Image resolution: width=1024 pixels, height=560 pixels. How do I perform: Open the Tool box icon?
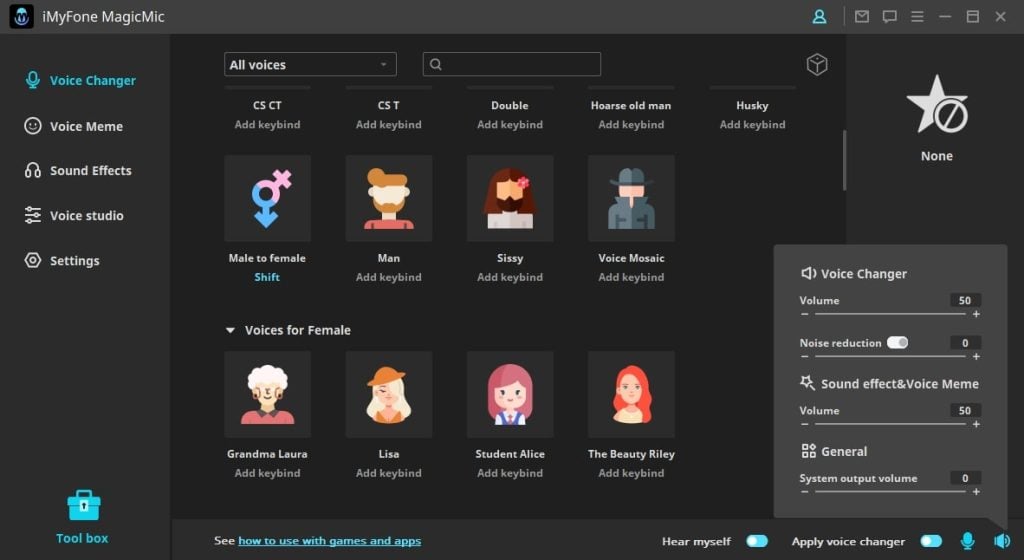point(84,505)
